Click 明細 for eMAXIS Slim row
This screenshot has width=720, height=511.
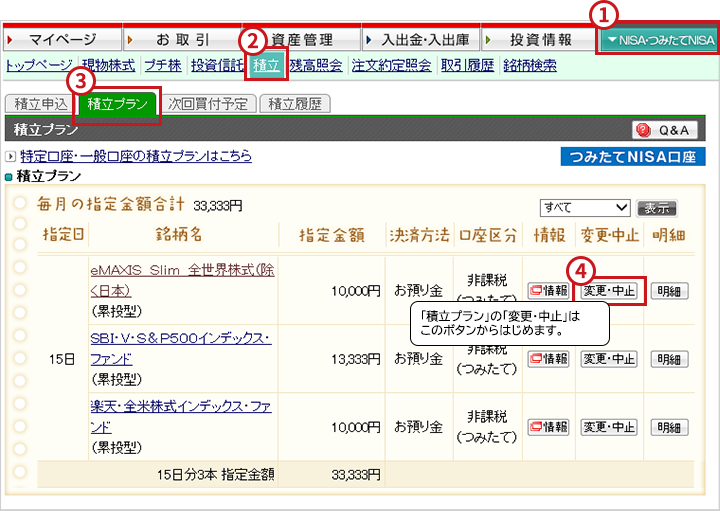pyautogui.click(x=669, y=291)
